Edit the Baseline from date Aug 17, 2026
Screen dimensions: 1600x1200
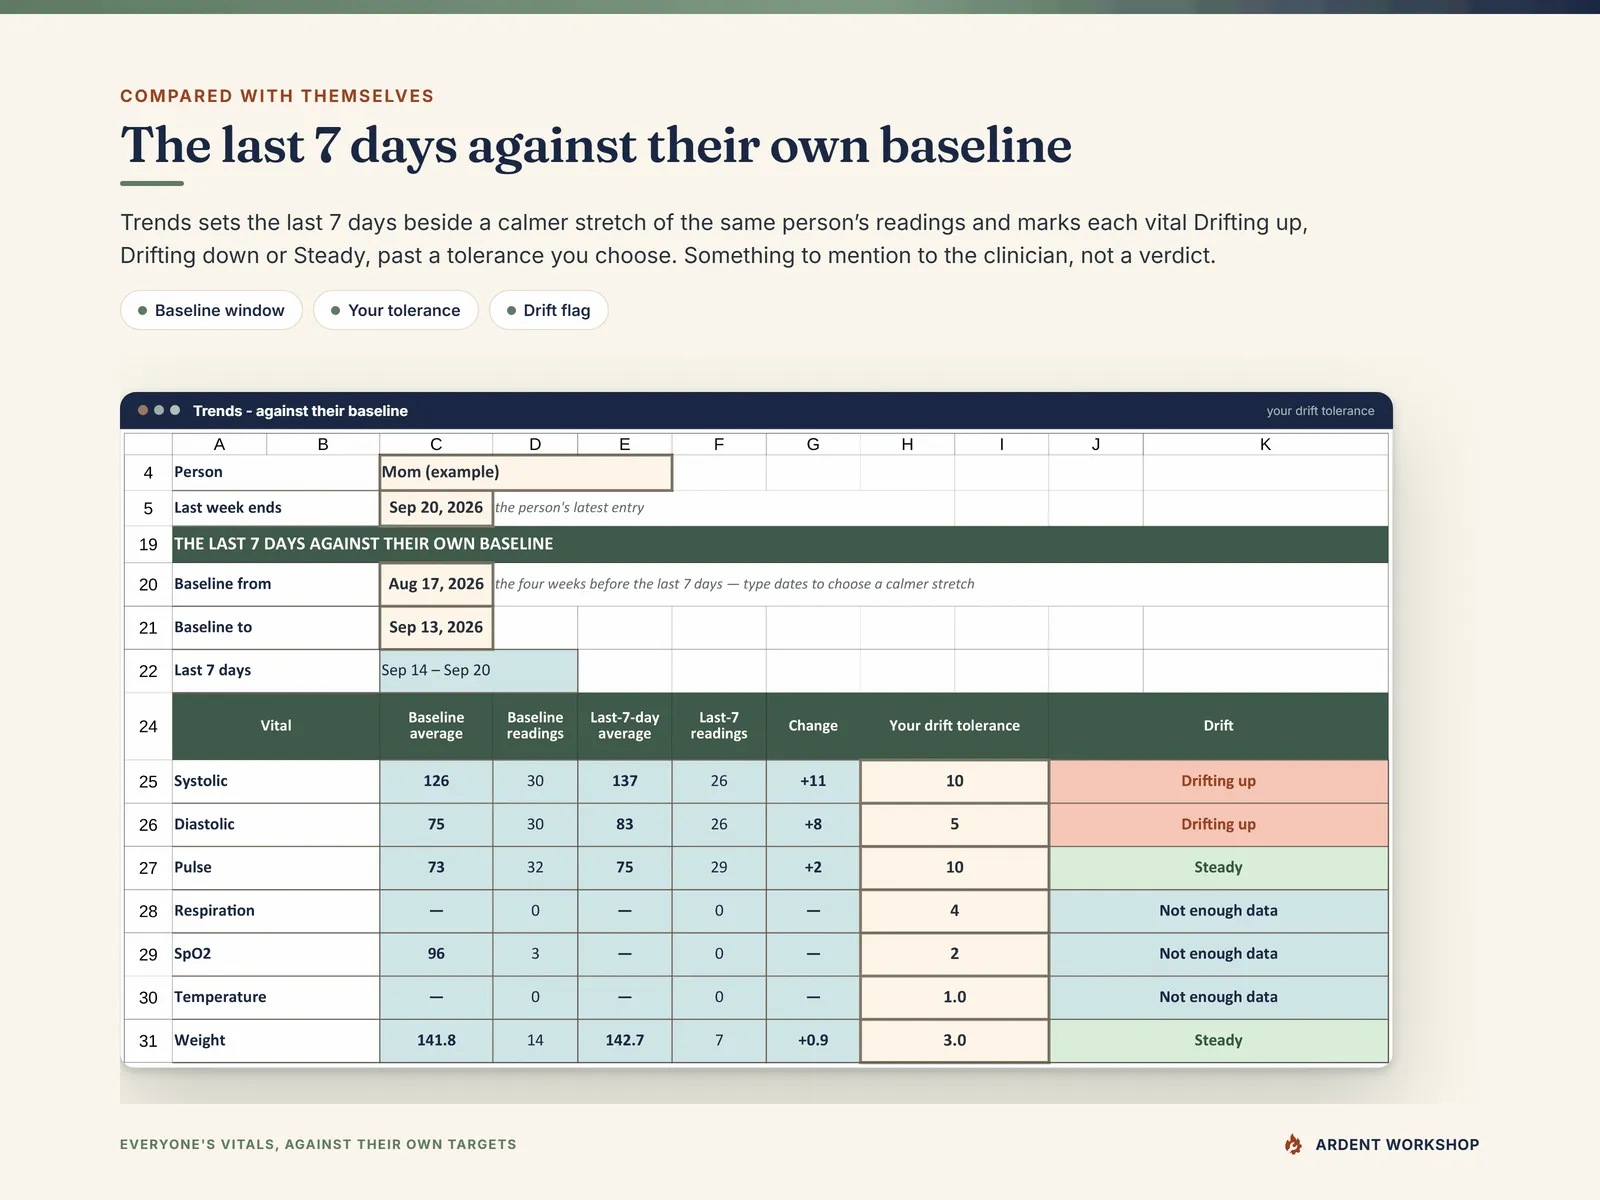pyautogui.click(x=436, y=584)
